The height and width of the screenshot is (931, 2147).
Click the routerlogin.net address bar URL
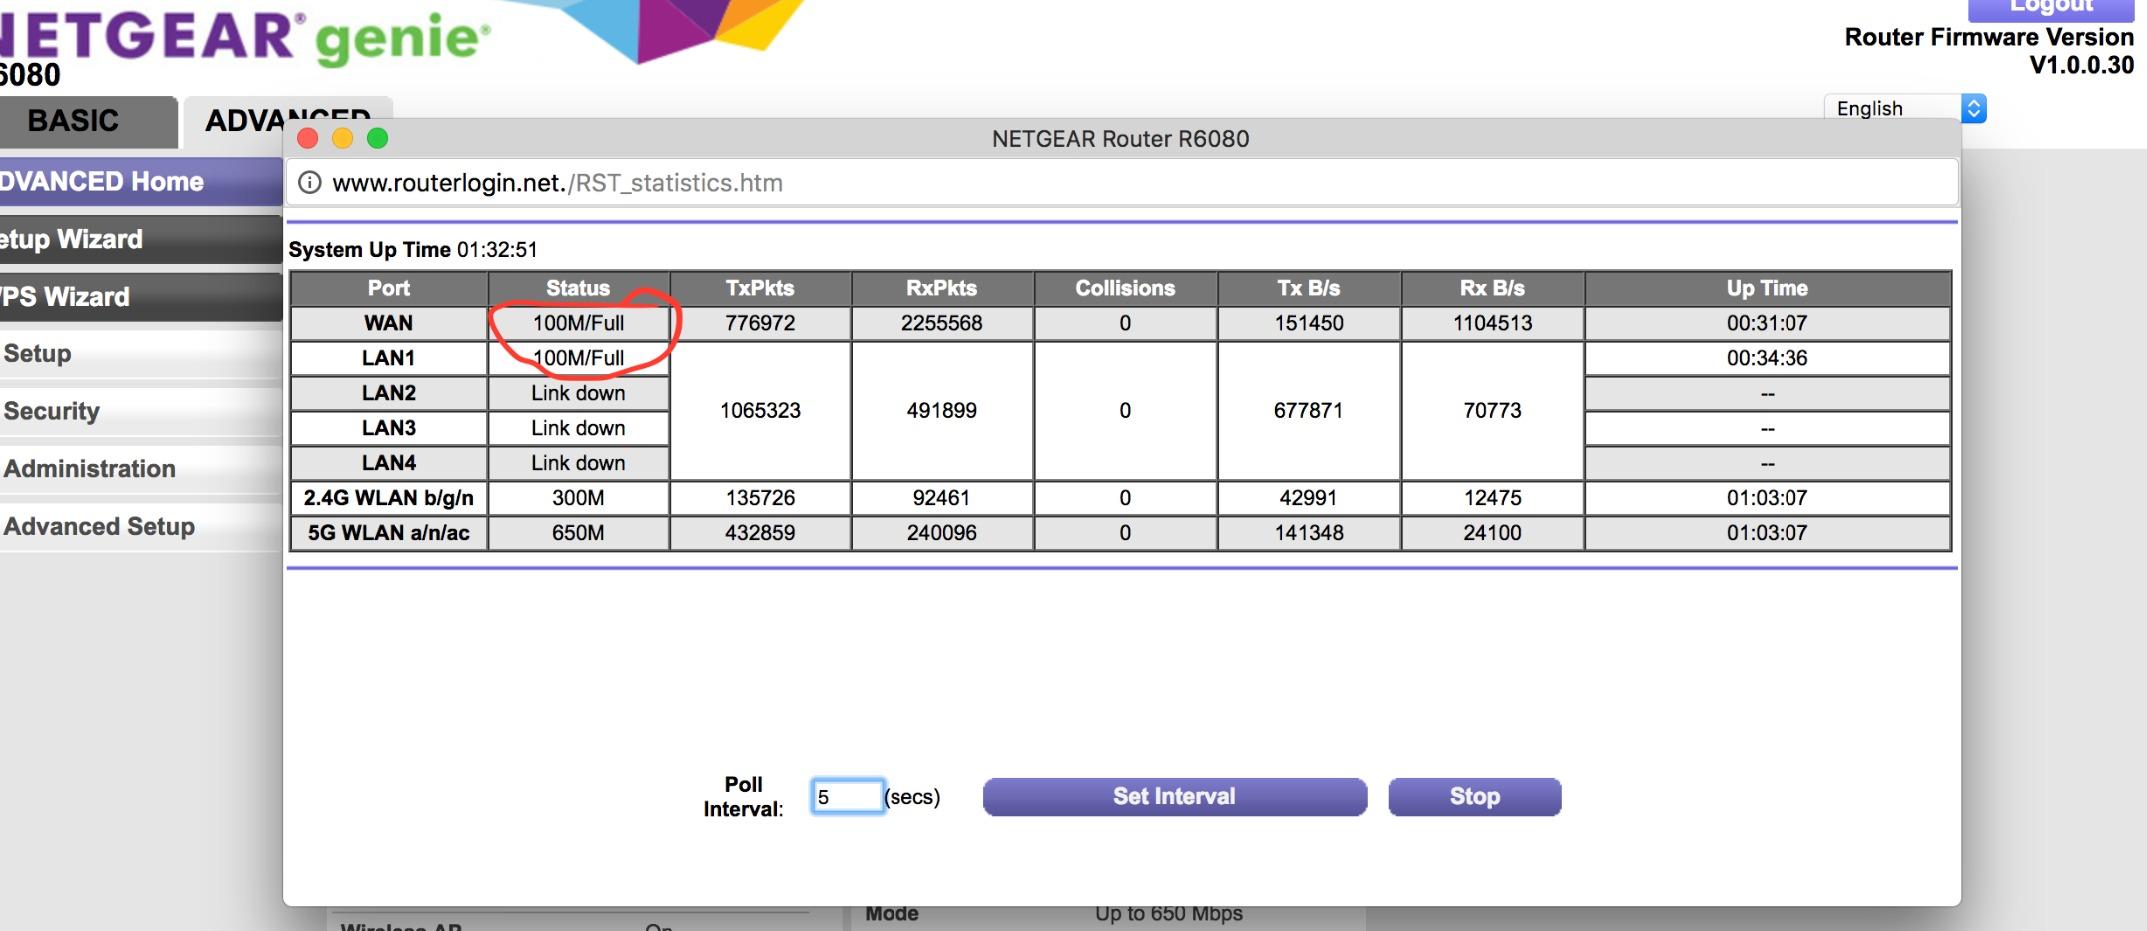(x=557, y=183)
